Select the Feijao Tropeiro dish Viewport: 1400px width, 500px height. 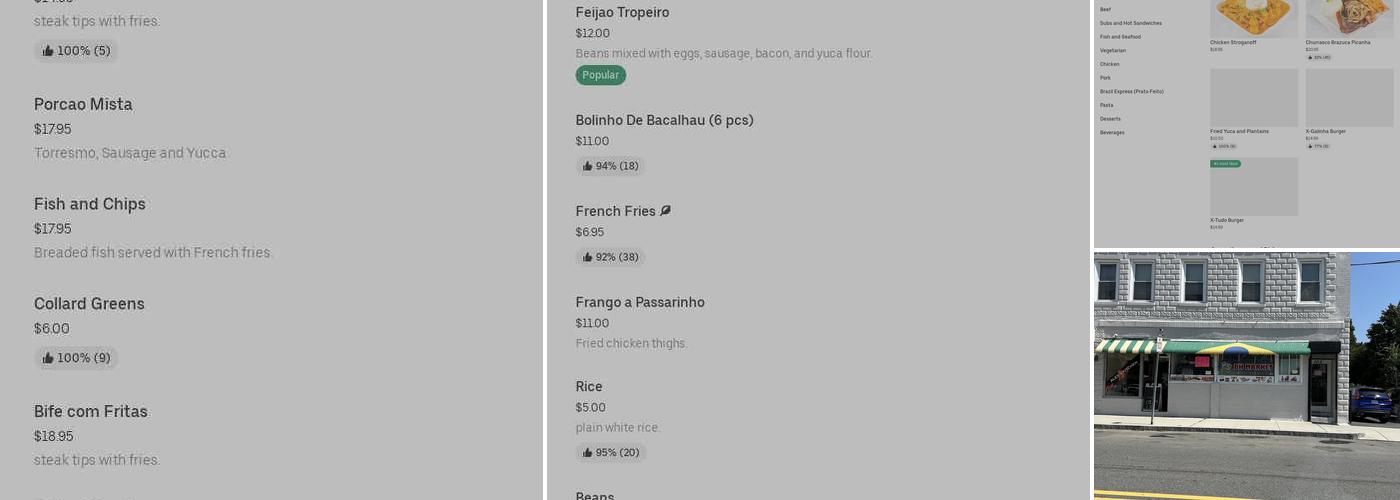pos(622,12)
